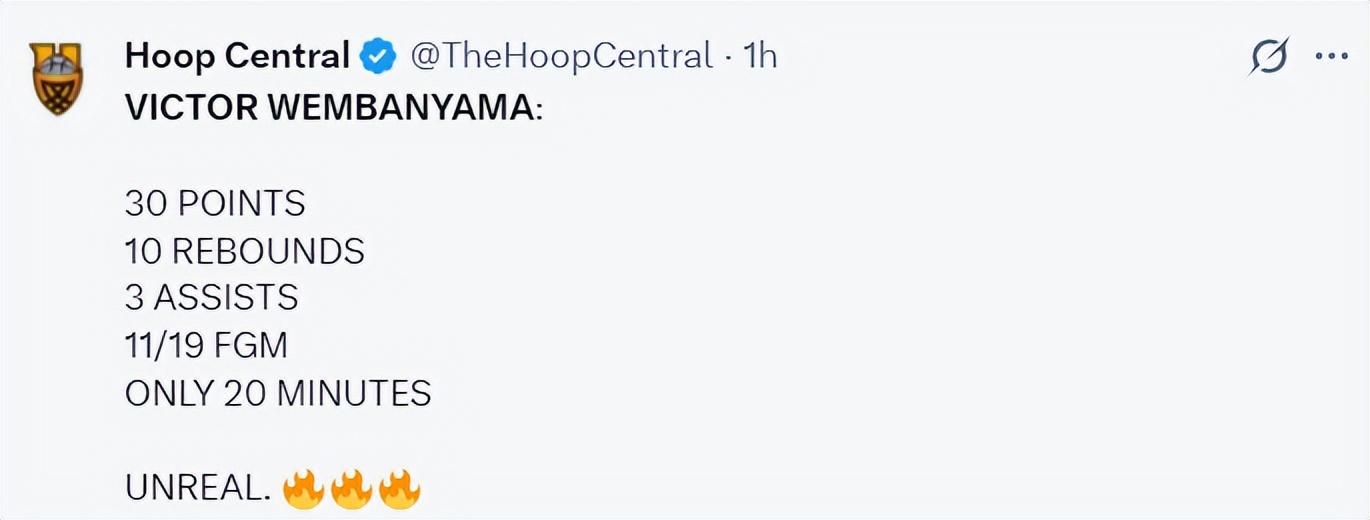Click the 1h timestamp
This screenshot has height=520, width=1370.
[x=761, y=56]
